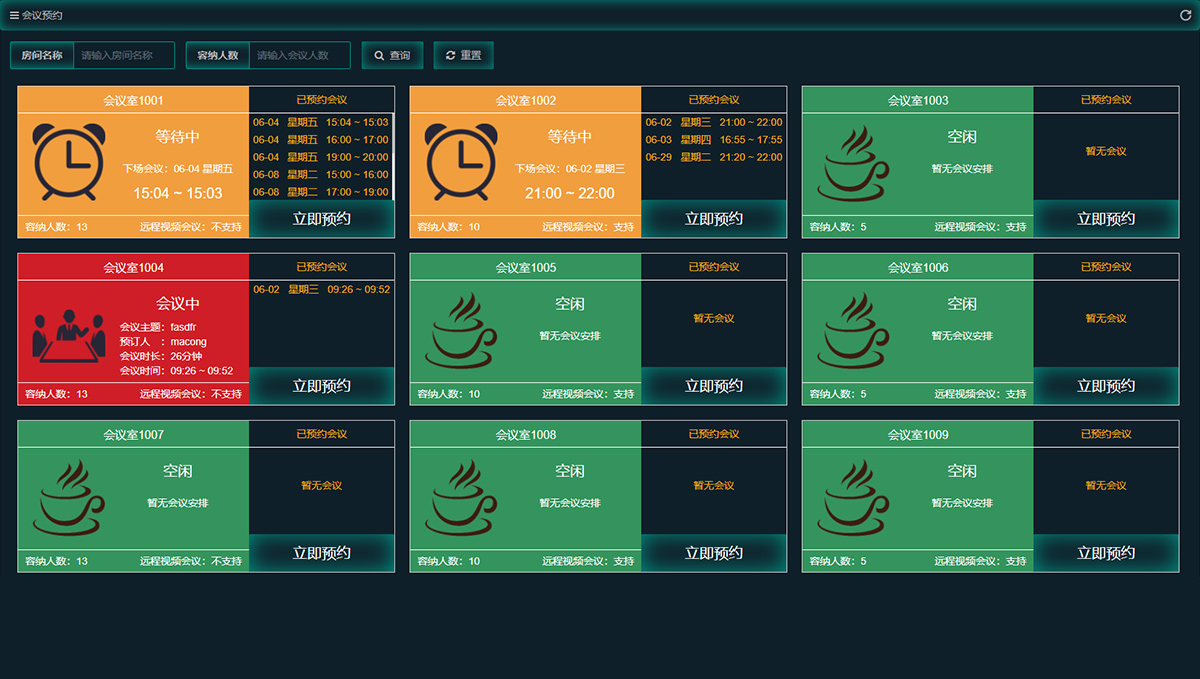The height and width of the screenshot is (679, 1200).
Task: Click 立即预约 for 会议室1008
Action: pos(714,553)
